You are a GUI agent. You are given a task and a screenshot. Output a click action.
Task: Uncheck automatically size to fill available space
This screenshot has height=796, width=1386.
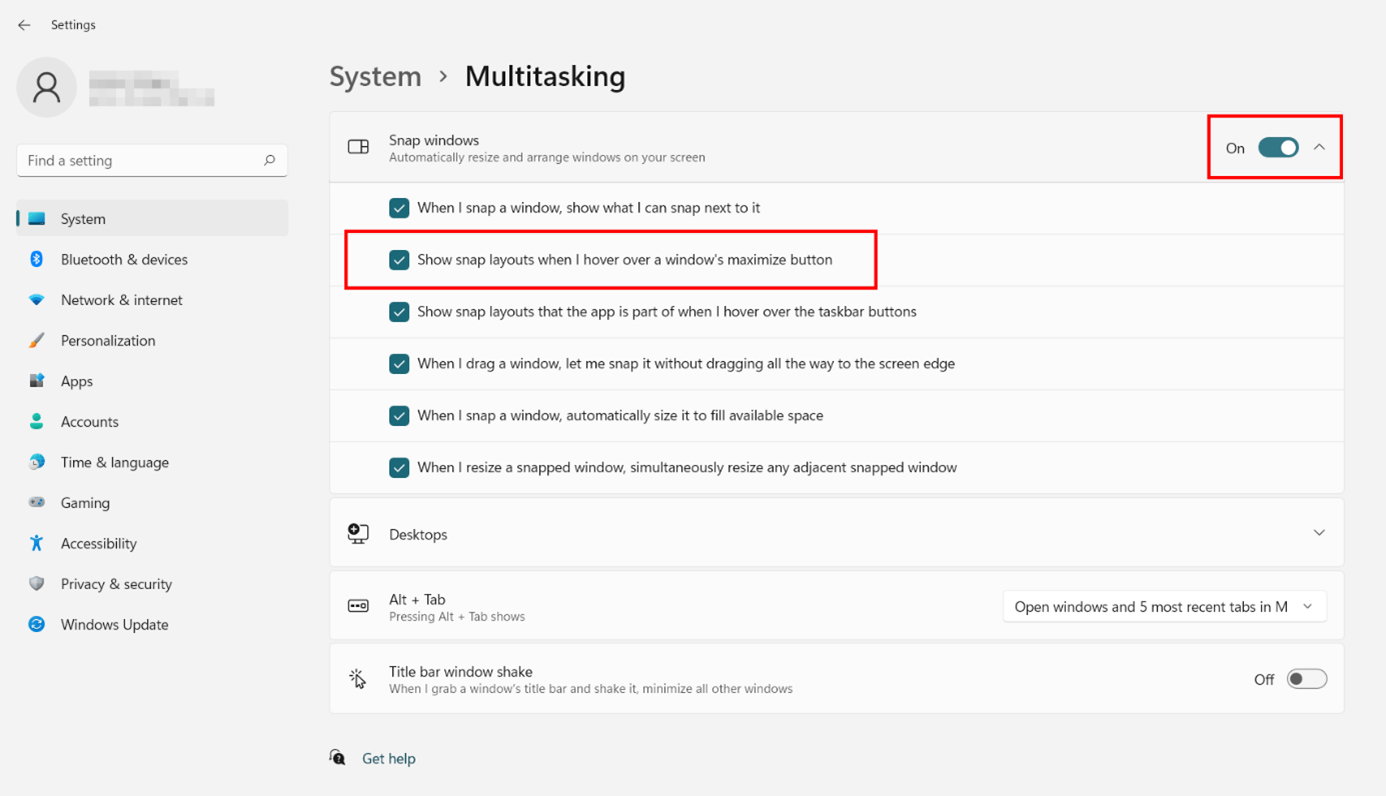[399, 416]
